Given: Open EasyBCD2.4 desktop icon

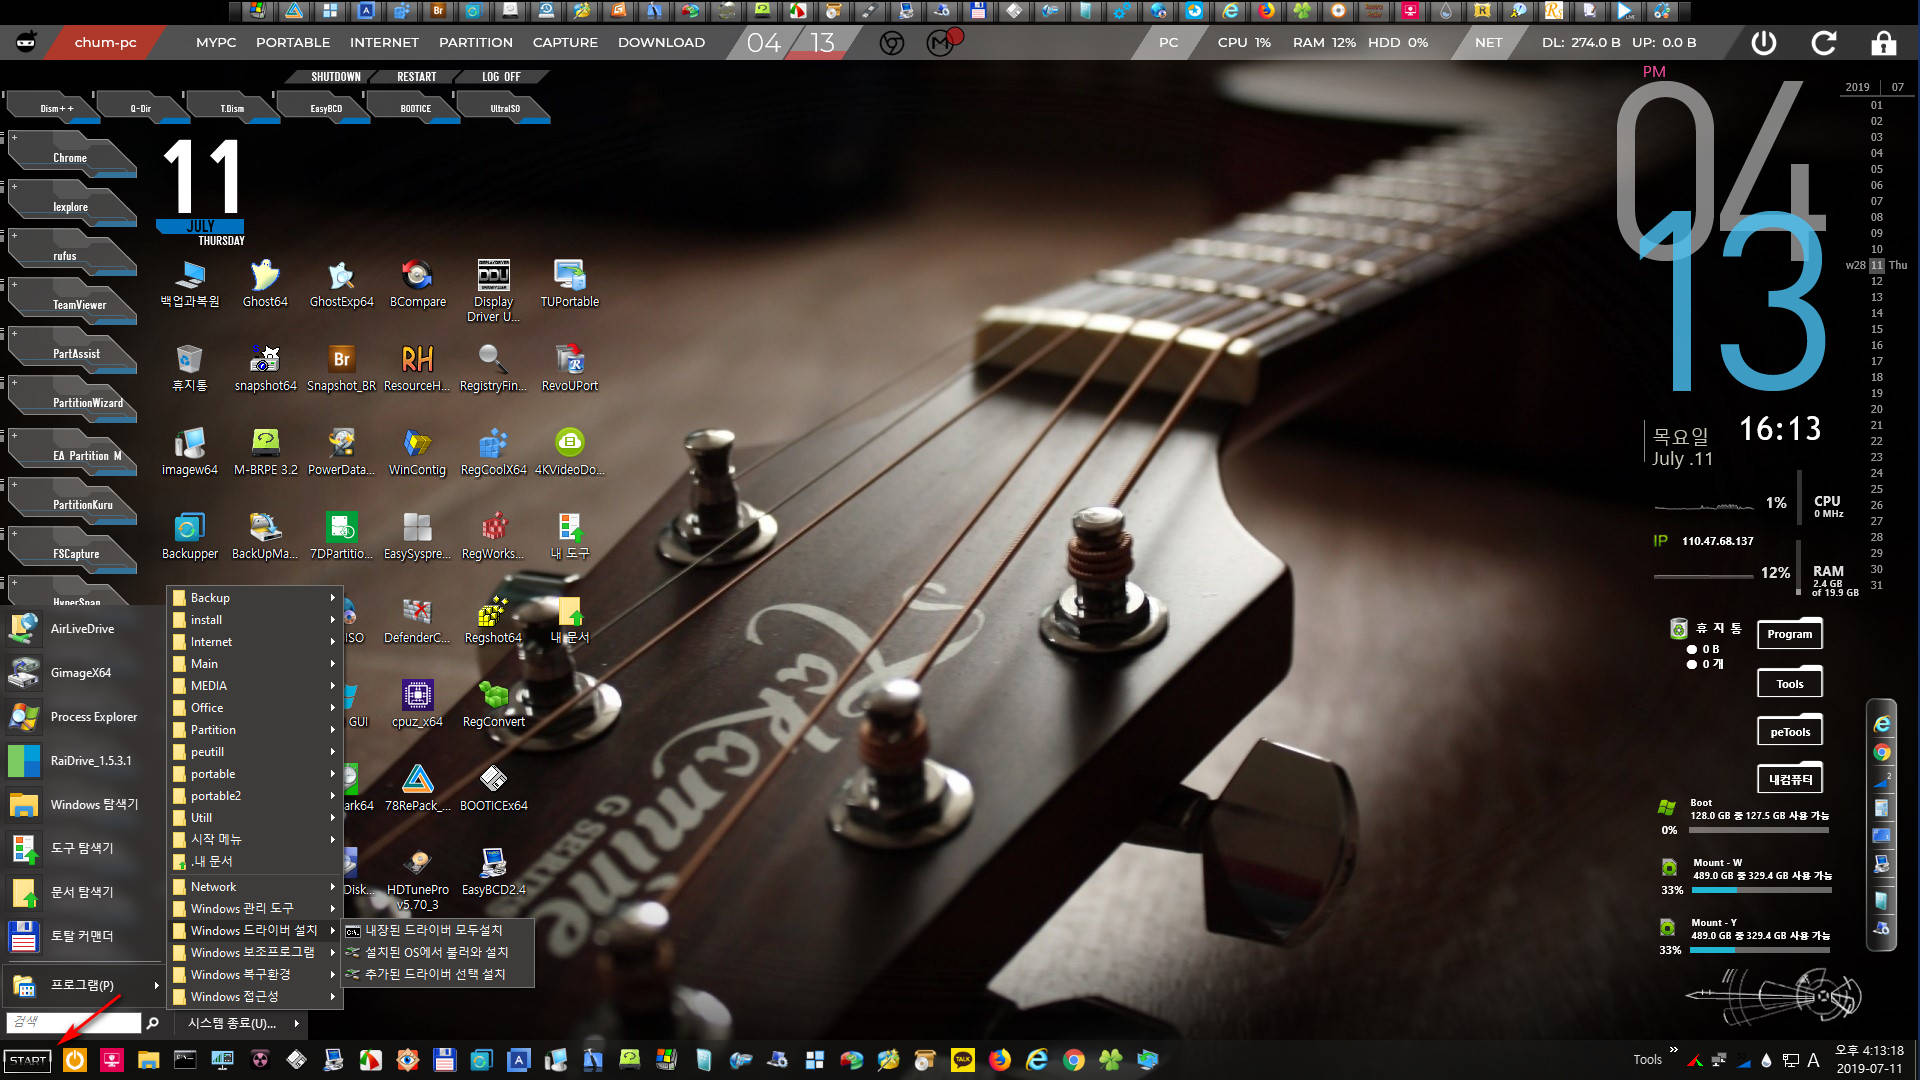Looking at the screenshot, I should pyautogui.click(x=493, y=872).
